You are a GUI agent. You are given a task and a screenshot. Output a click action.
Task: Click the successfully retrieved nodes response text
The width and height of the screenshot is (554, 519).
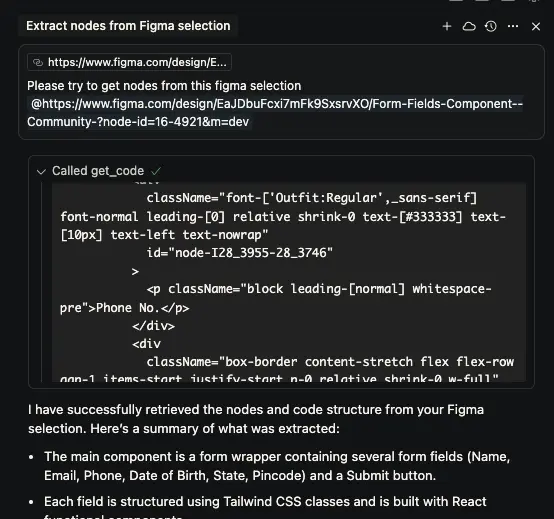[256, 419]
